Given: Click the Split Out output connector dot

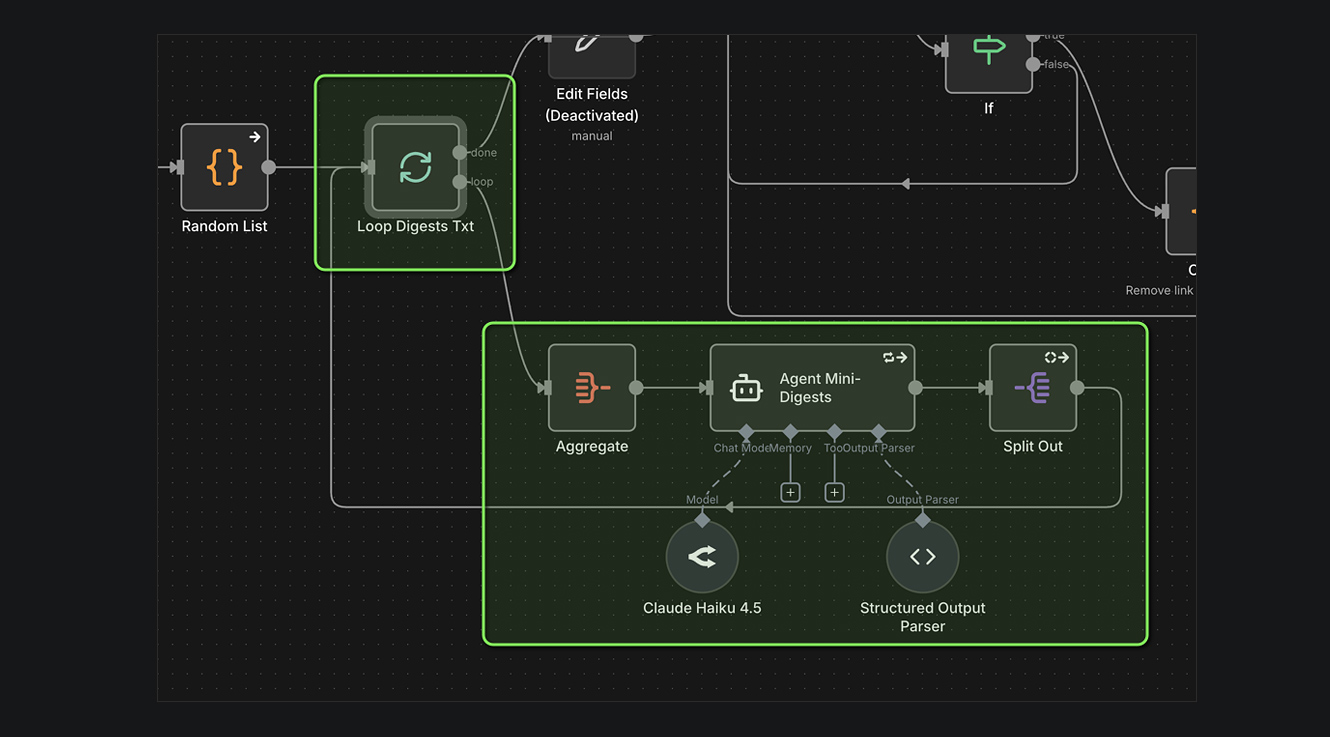Looking at the screenshot, I should pos(1077,388).
